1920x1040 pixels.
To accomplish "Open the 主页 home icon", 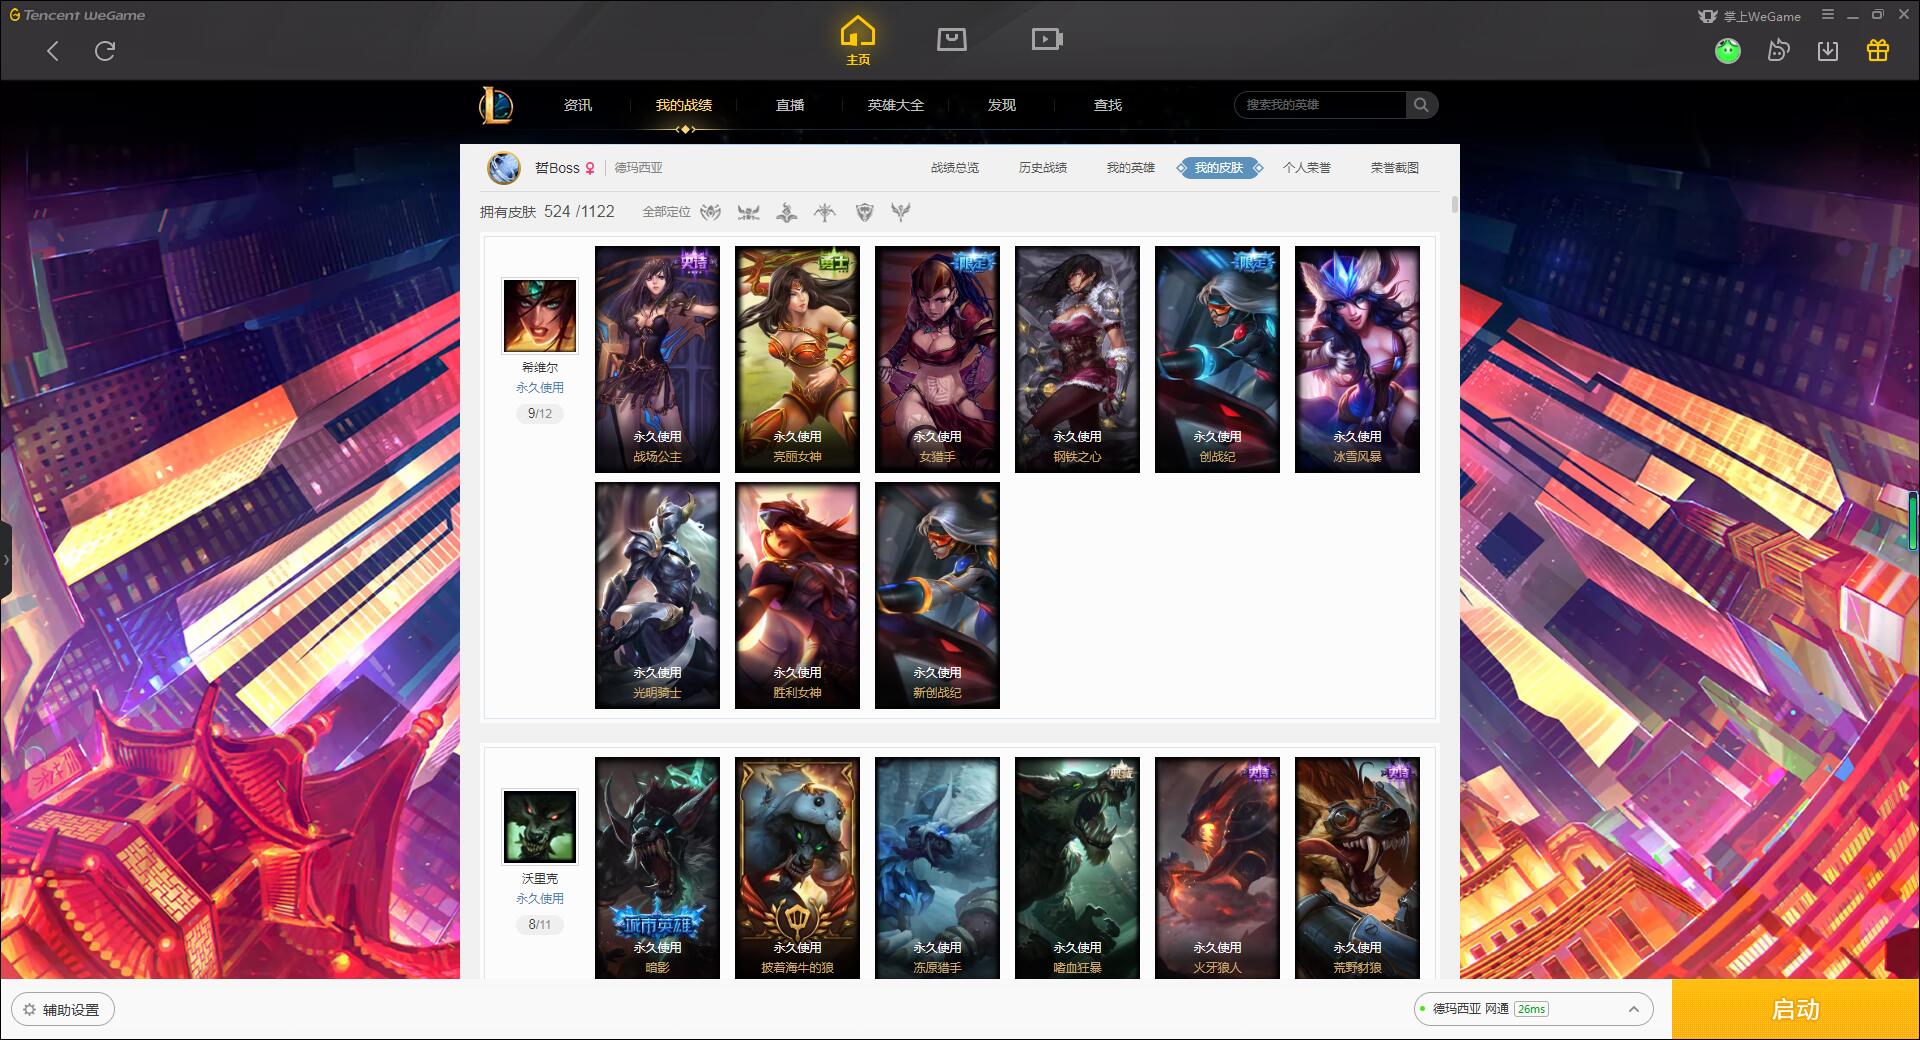I will pos(858,41).
